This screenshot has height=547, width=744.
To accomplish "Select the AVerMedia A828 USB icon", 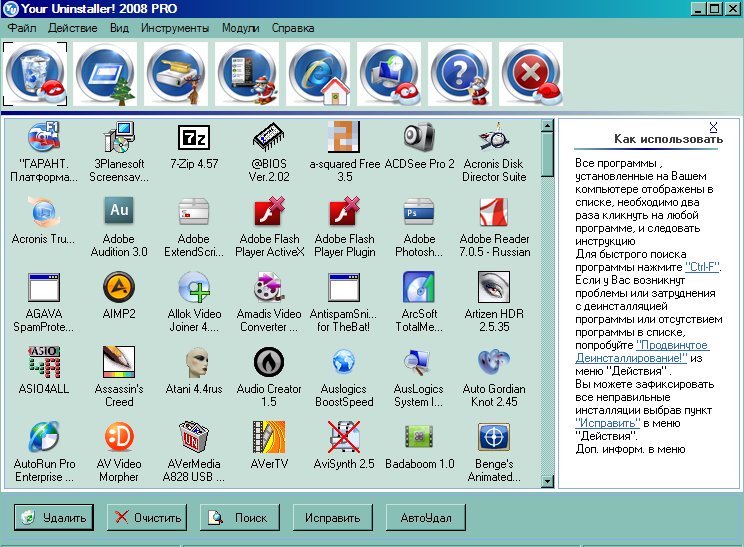I will [x=194, y=437].
